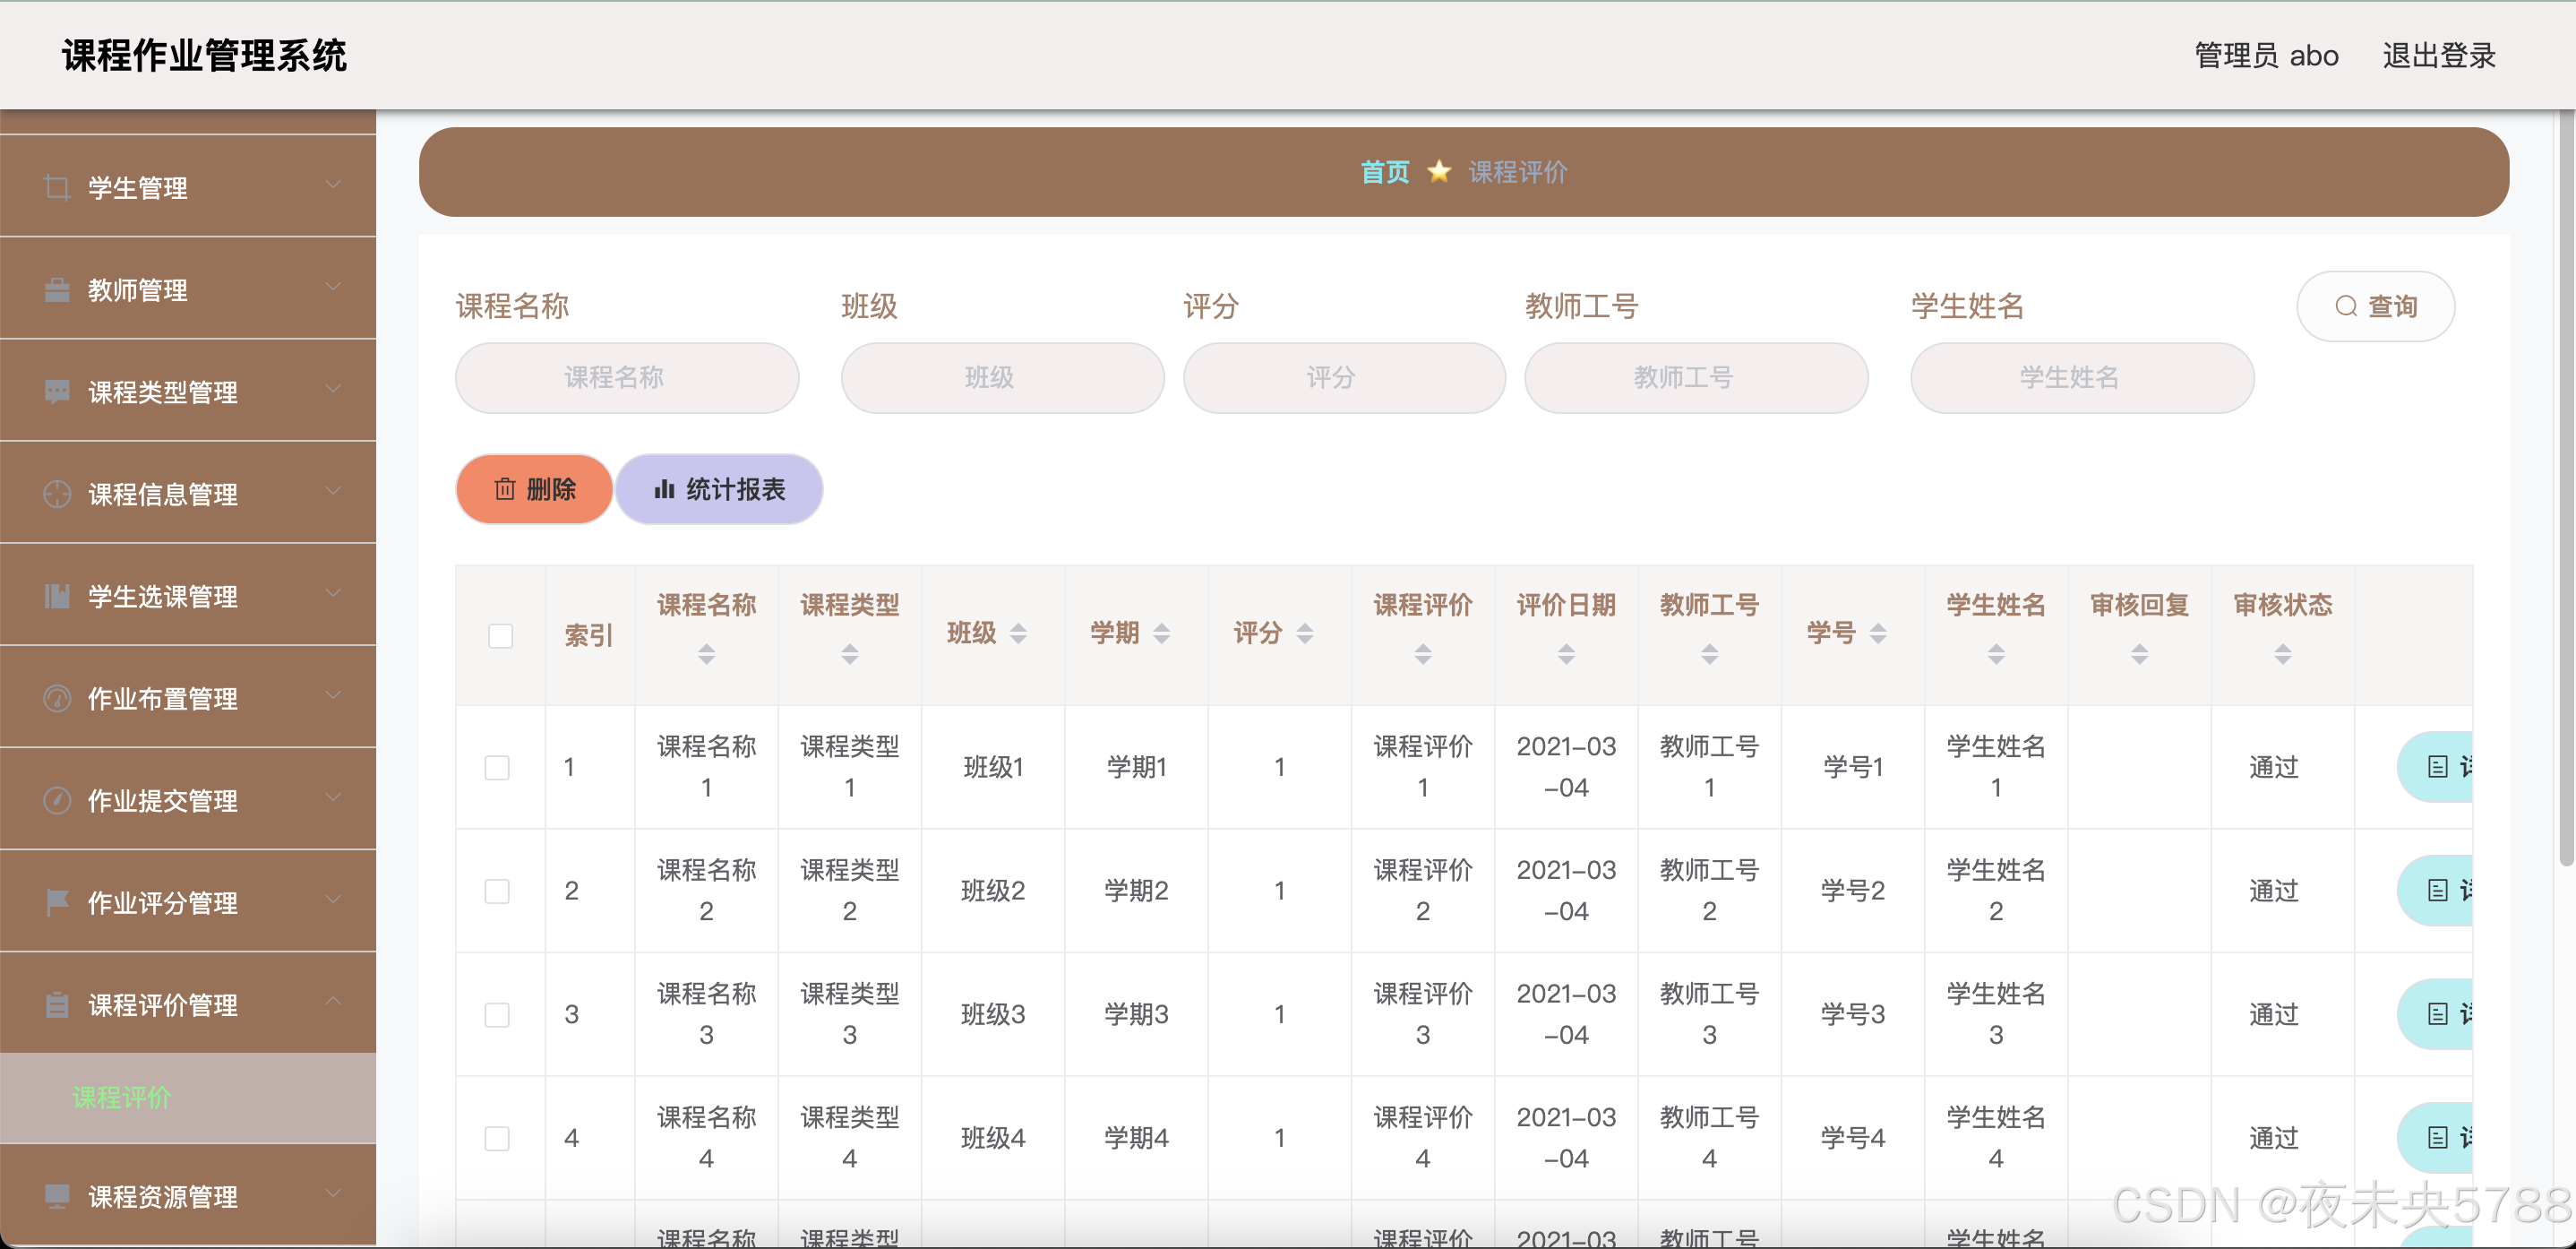Image resolution: width=2576 pixels, height=1249 pixels.
Task: Click the clipboard icon beside 课程评价管理
Action: pos(57,1004)
